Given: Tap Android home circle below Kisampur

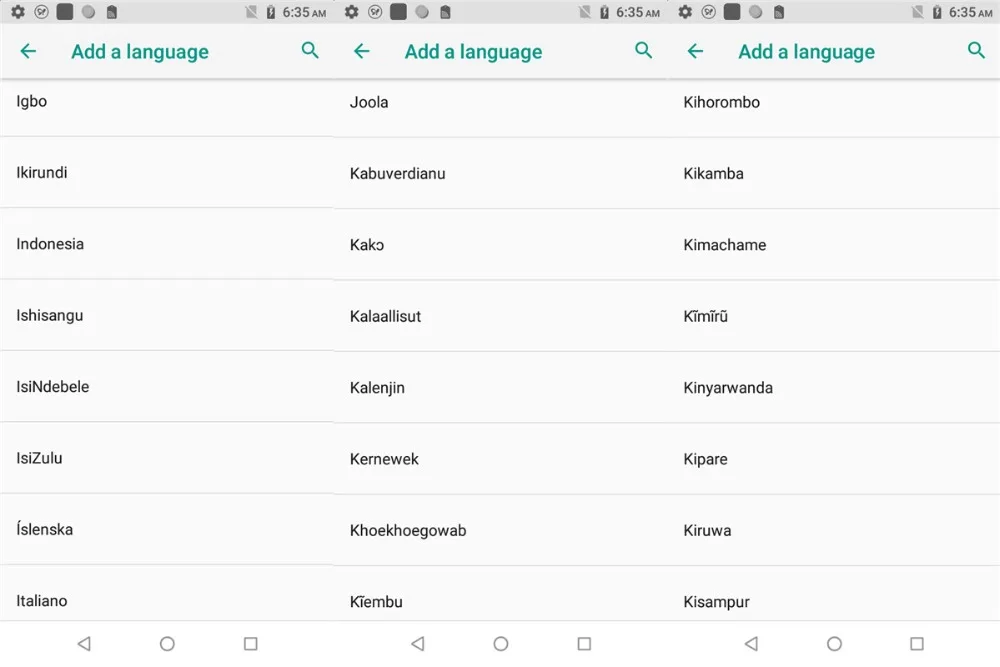Looking at the screenshot, I should coord(834,643).
